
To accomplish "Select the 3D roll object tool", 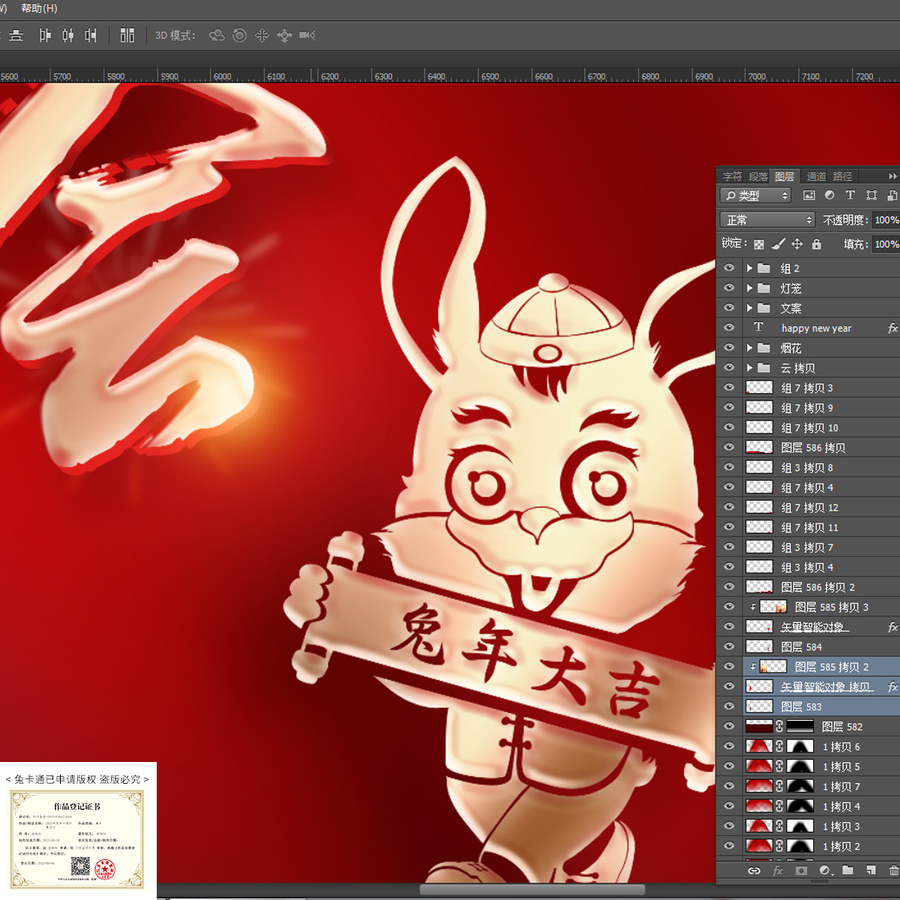I will 239,36.
